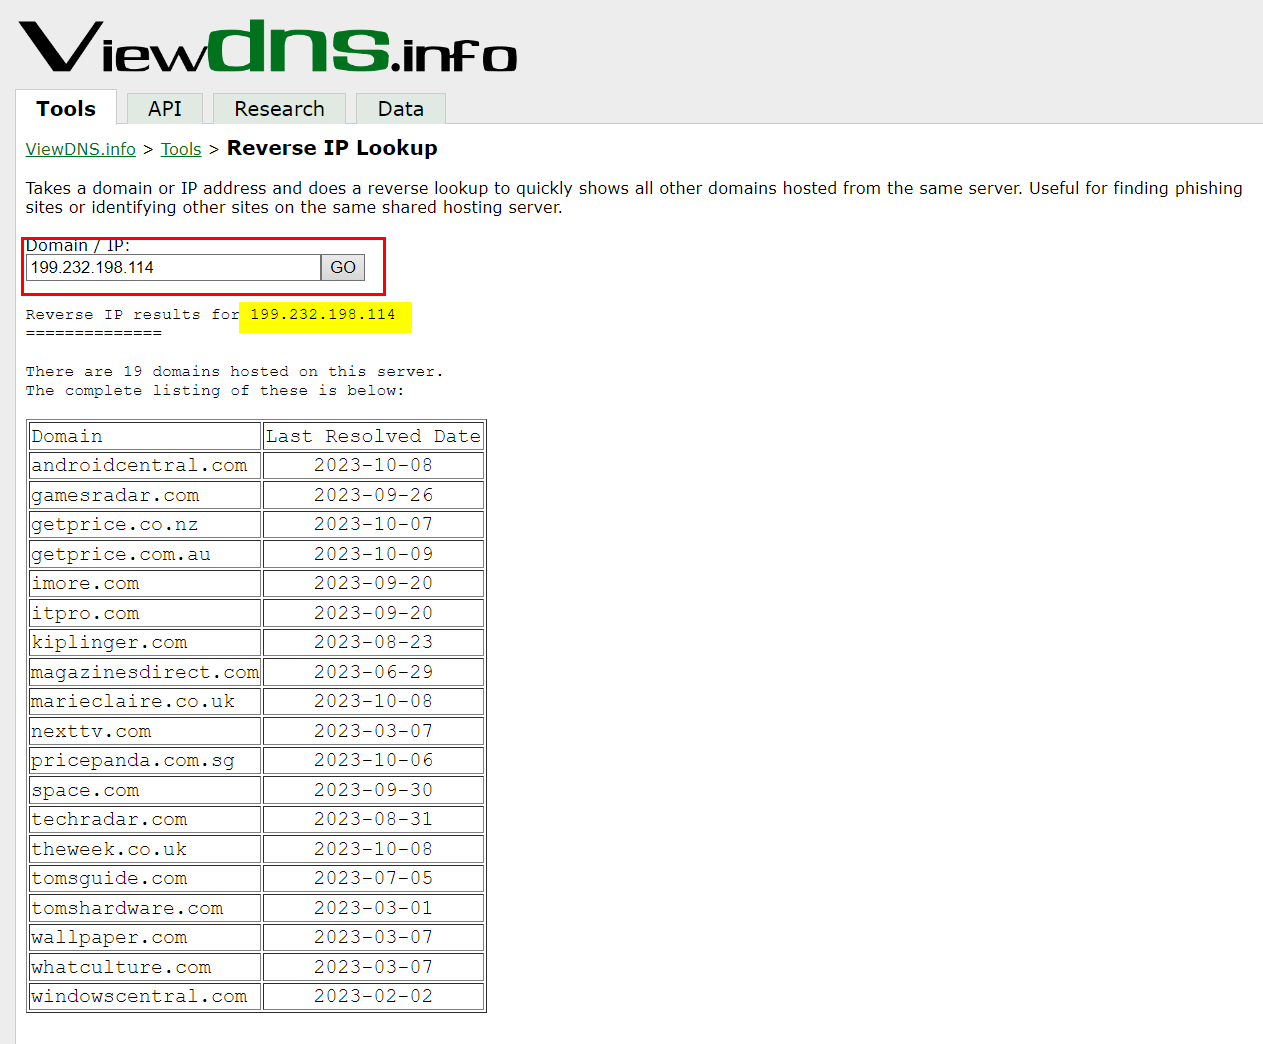Screen dimensions: 1263x1044
Task: Click the ViewDNS.info logo
Action: tap(268, 47)
